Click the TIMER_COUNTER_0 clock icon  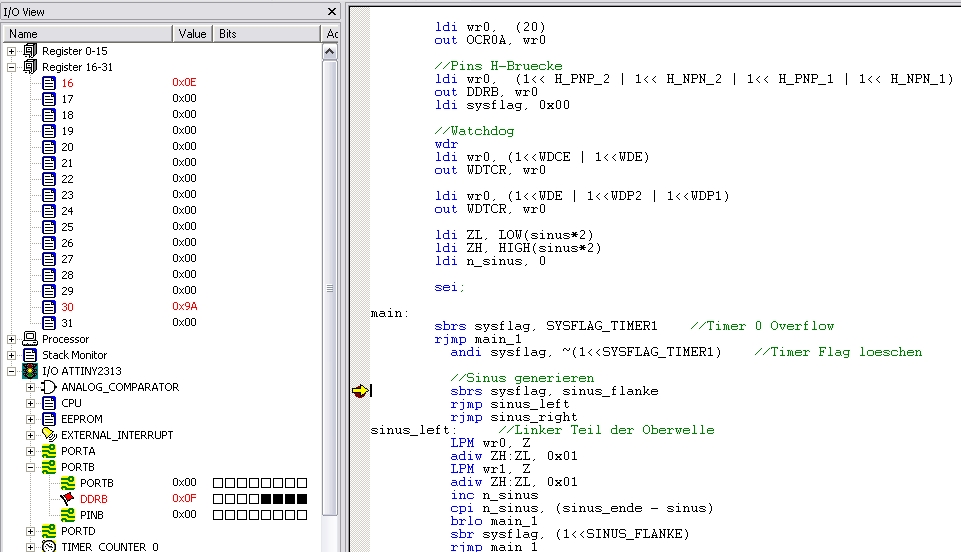[49, 546]
